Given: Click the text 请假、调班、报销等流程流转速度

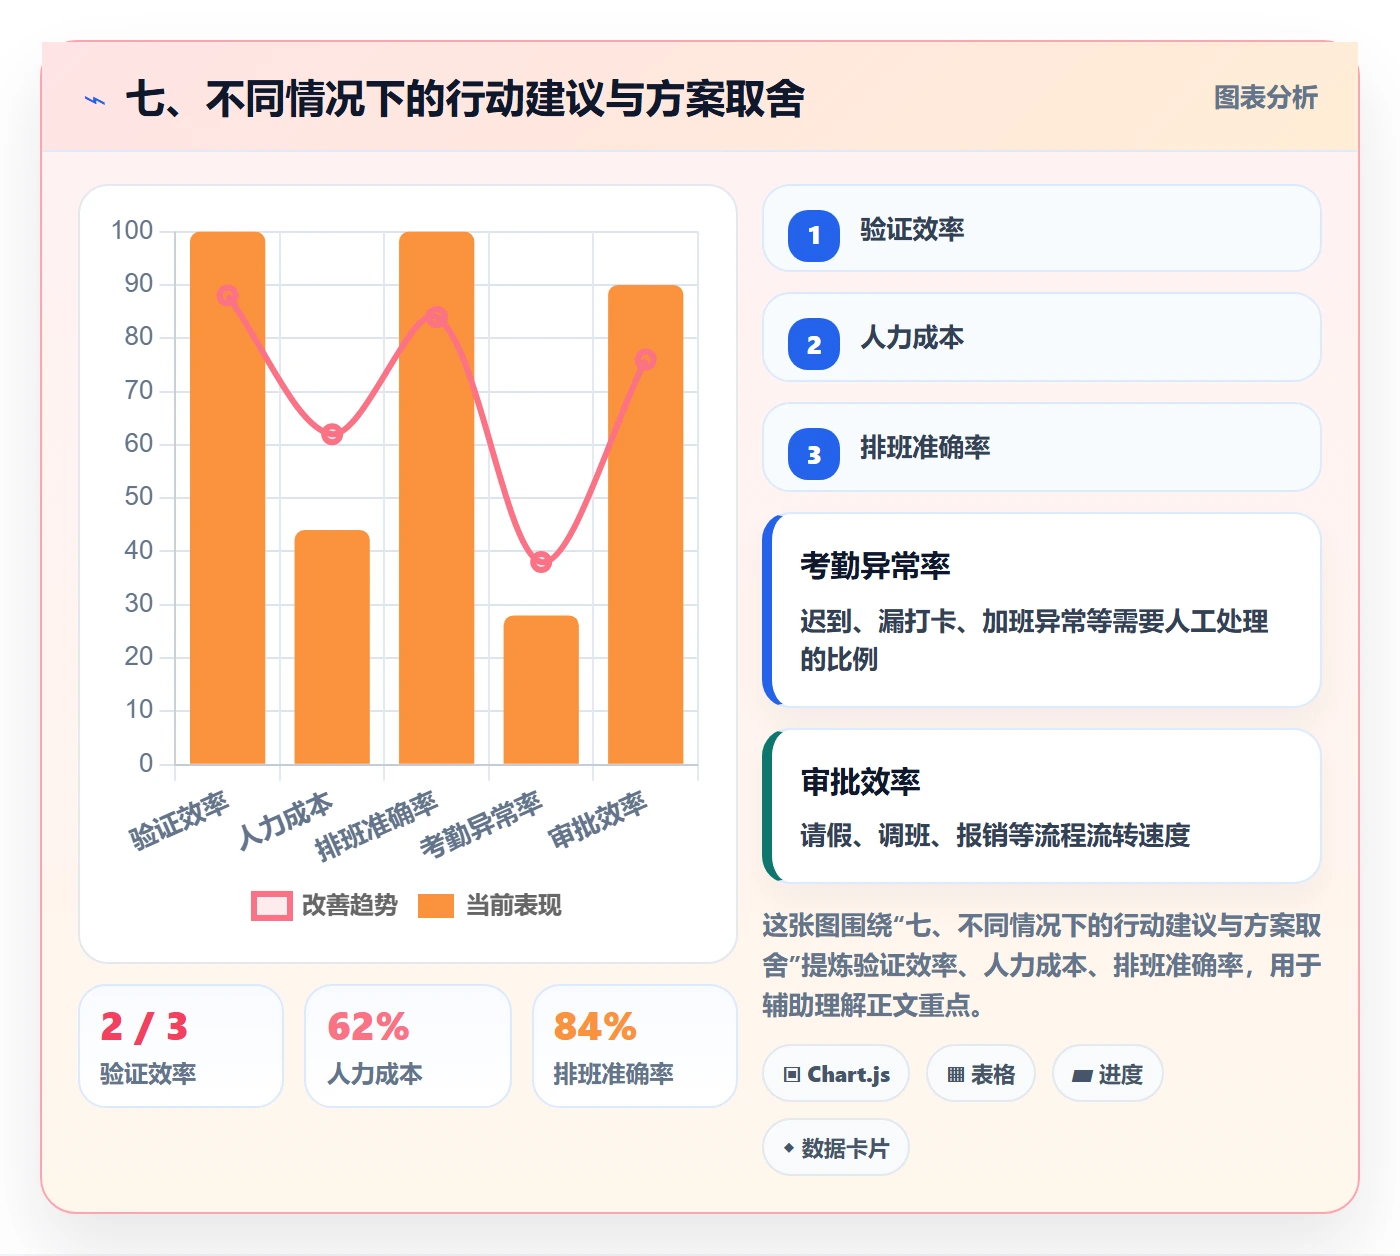Looking at the screenshot, I should pos(995,835).
